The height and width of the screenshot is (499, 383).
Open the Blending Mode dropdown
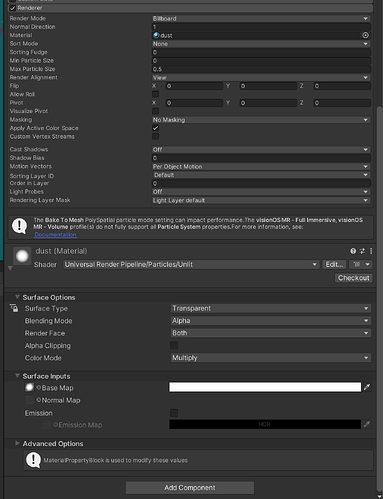(x=271, y=321)
